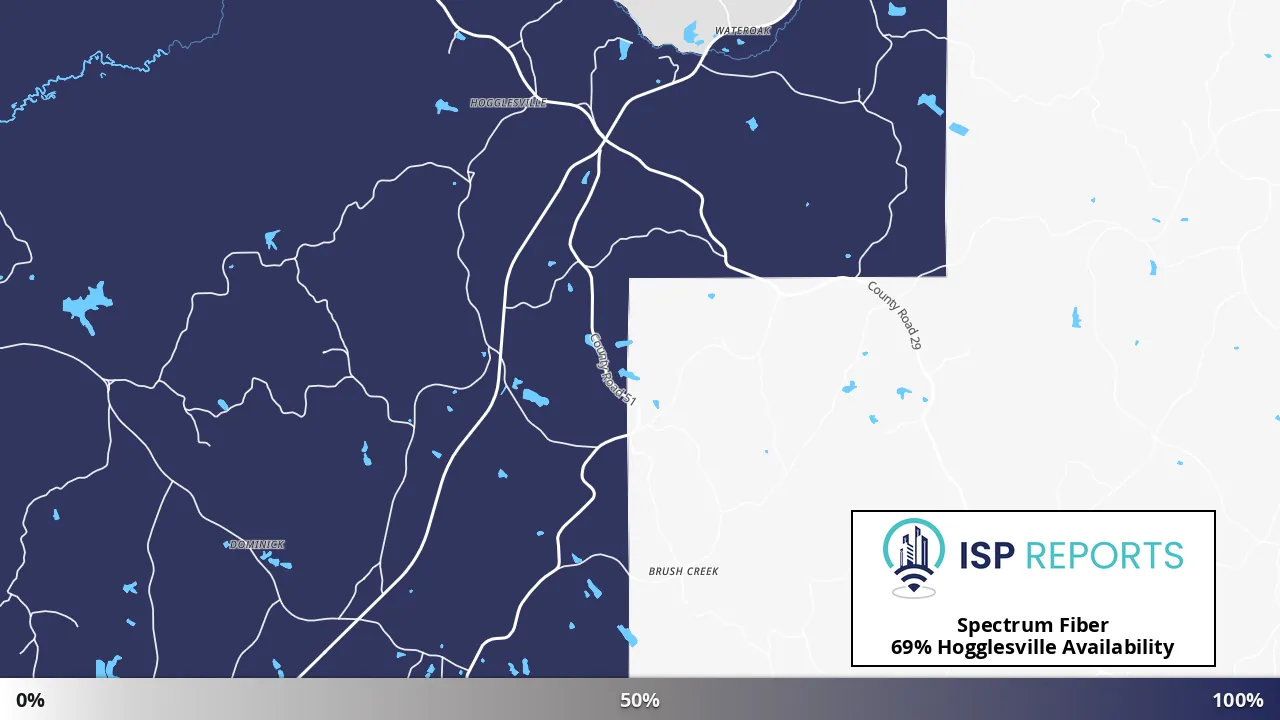This screenshot has height=720, width=1280.
Task: Click the Dominick map label
Action: tap(257, 545)
